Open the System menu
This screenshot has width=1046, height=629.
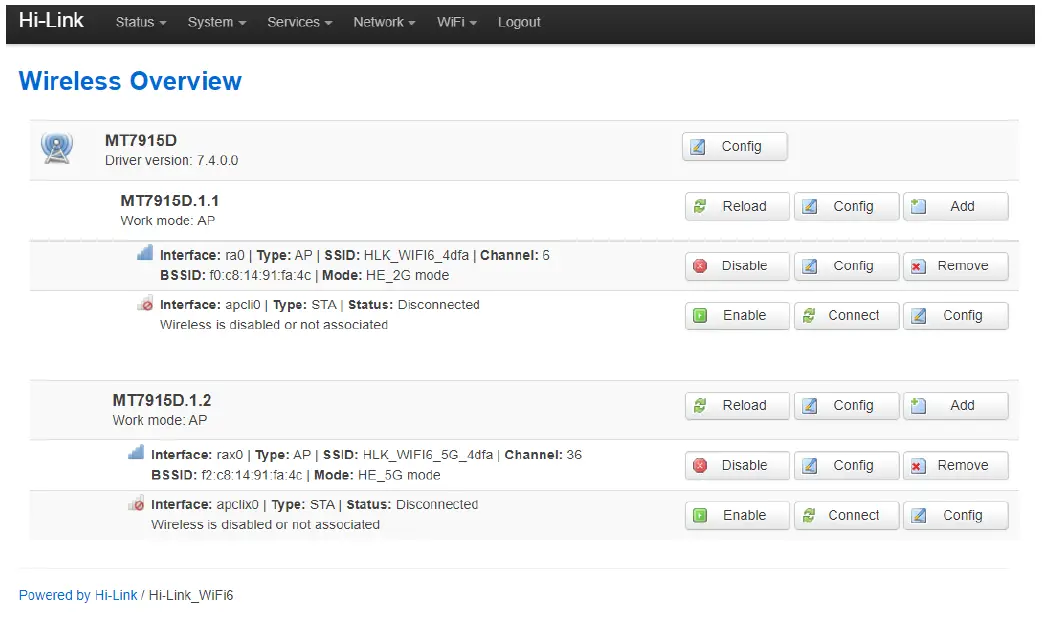click(217, 22)
